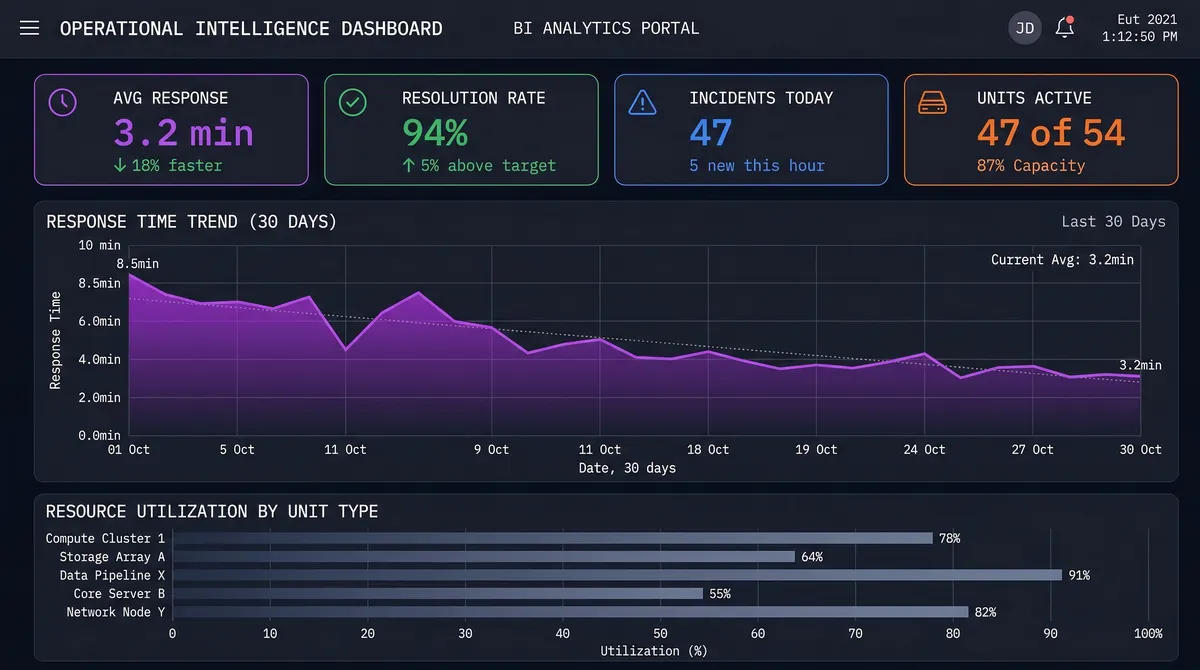Expand the Resource Utilization panel
Image resolution: width=1200 pixels, height=670 pixels.
(207, 511)
